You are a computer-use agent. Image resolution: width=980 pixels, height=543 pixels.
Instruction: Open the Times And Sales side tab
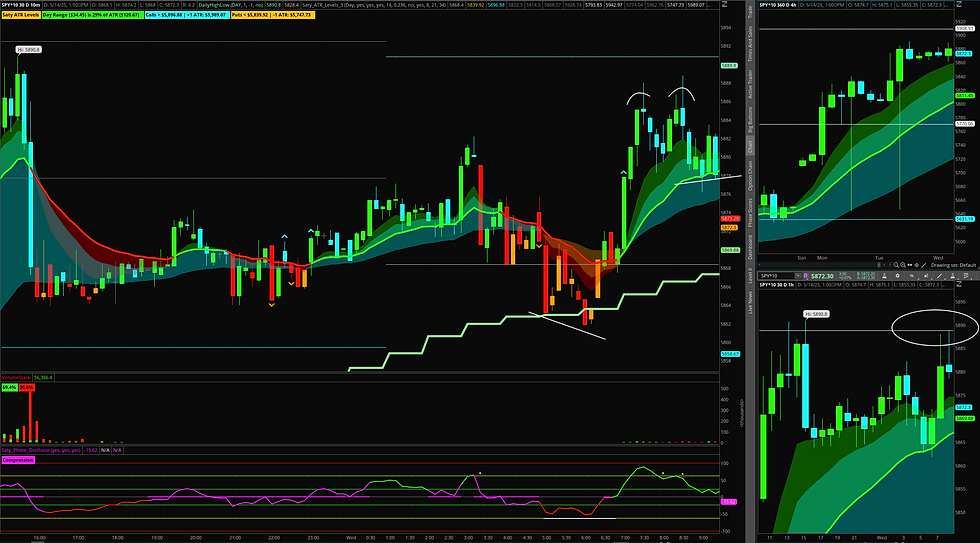pos(750,42)
